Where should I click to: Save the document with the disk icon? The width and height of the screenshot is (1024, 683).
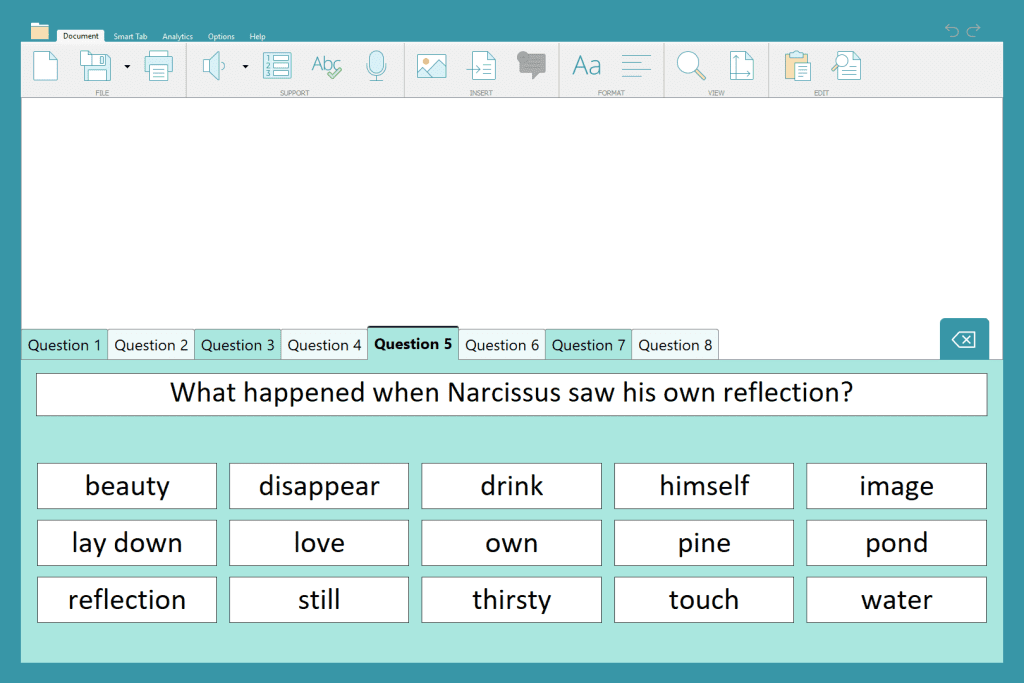pyautogui.click(x=95, y=66)
